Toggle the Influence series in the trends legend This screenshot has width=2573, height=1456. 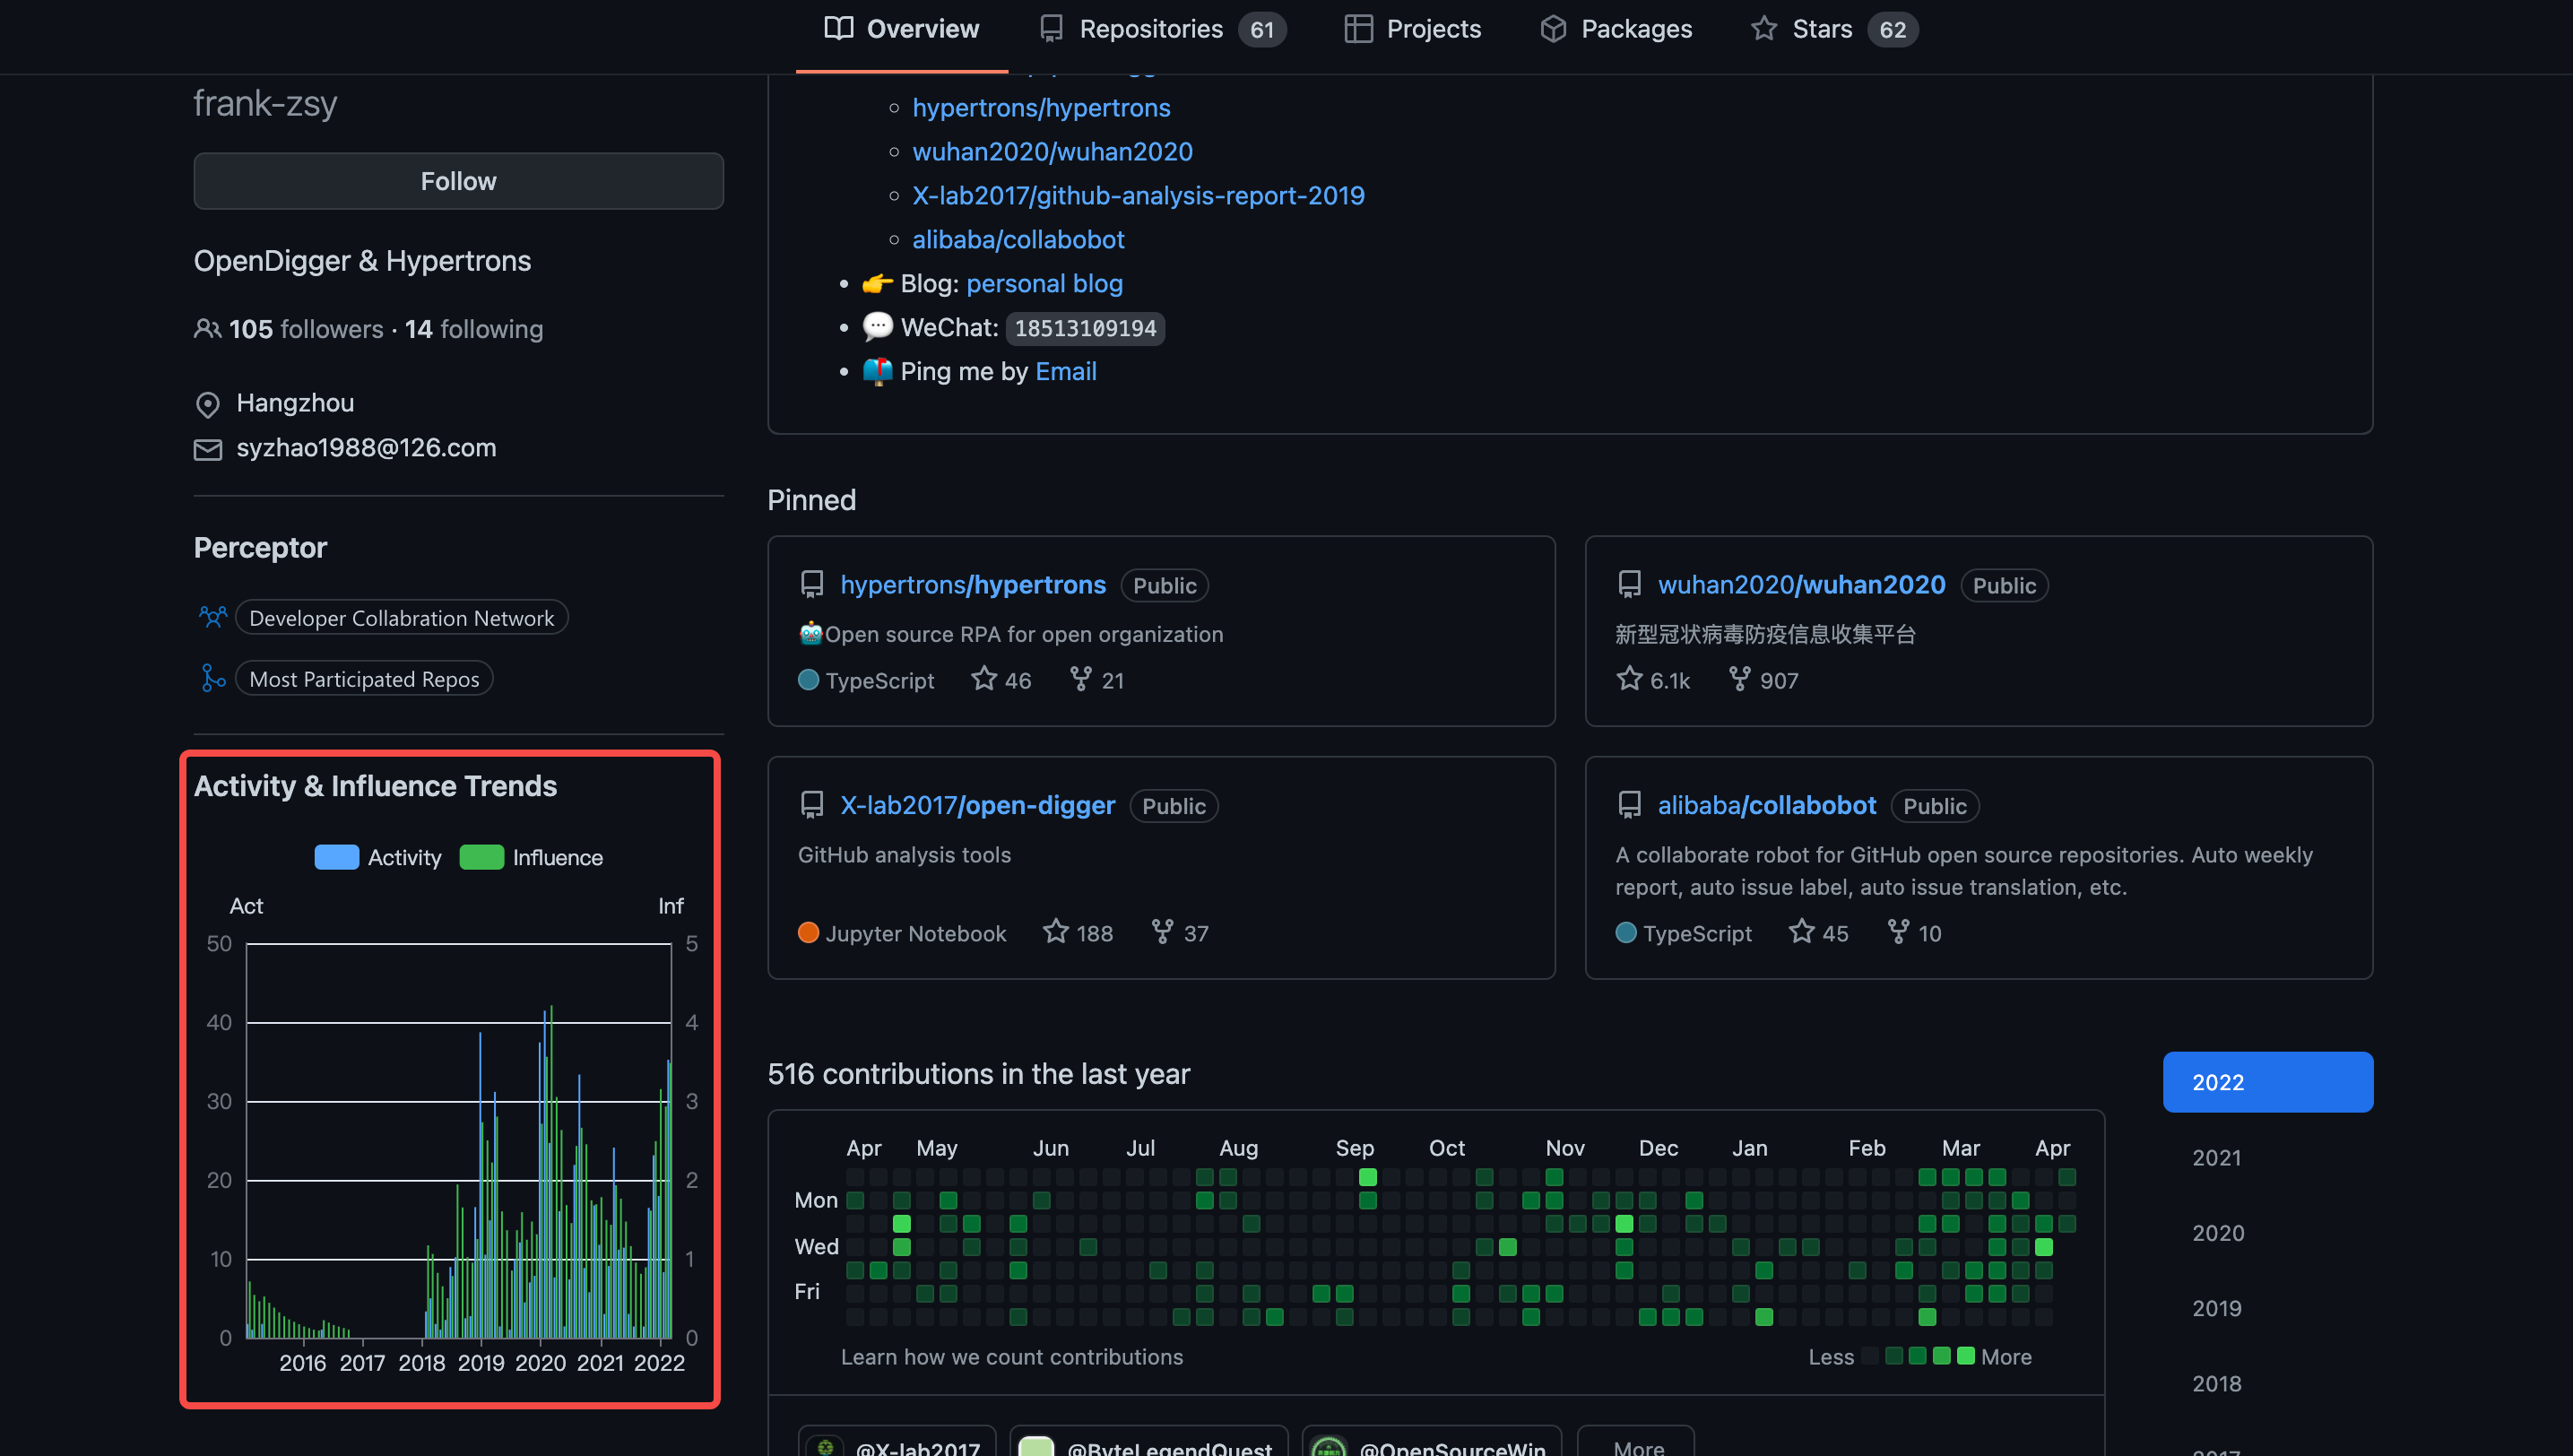point(532,857)
